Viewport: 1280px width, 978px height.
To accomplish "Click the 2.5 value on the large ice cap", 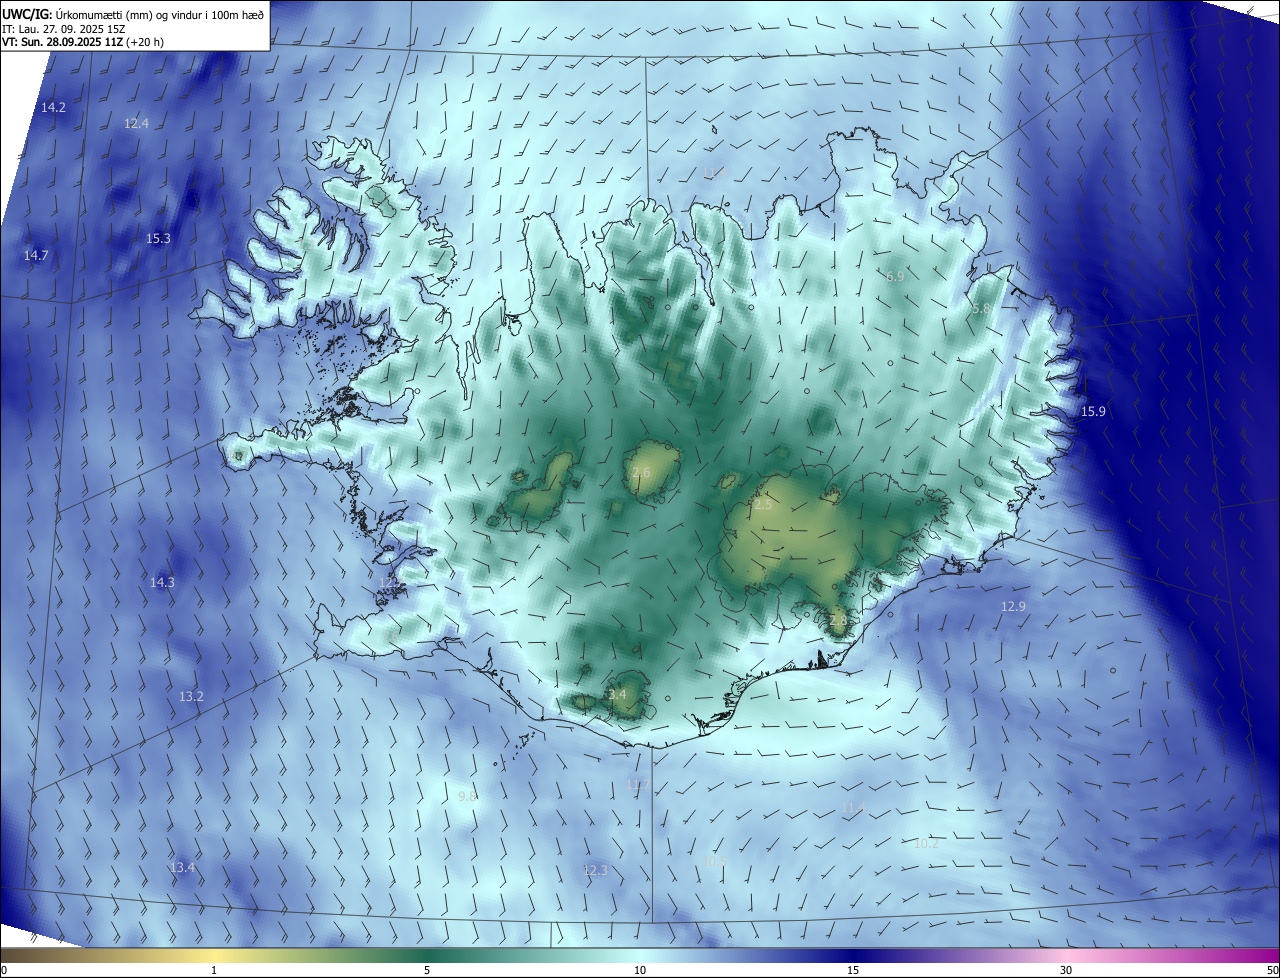I will [x=762, y=505].
